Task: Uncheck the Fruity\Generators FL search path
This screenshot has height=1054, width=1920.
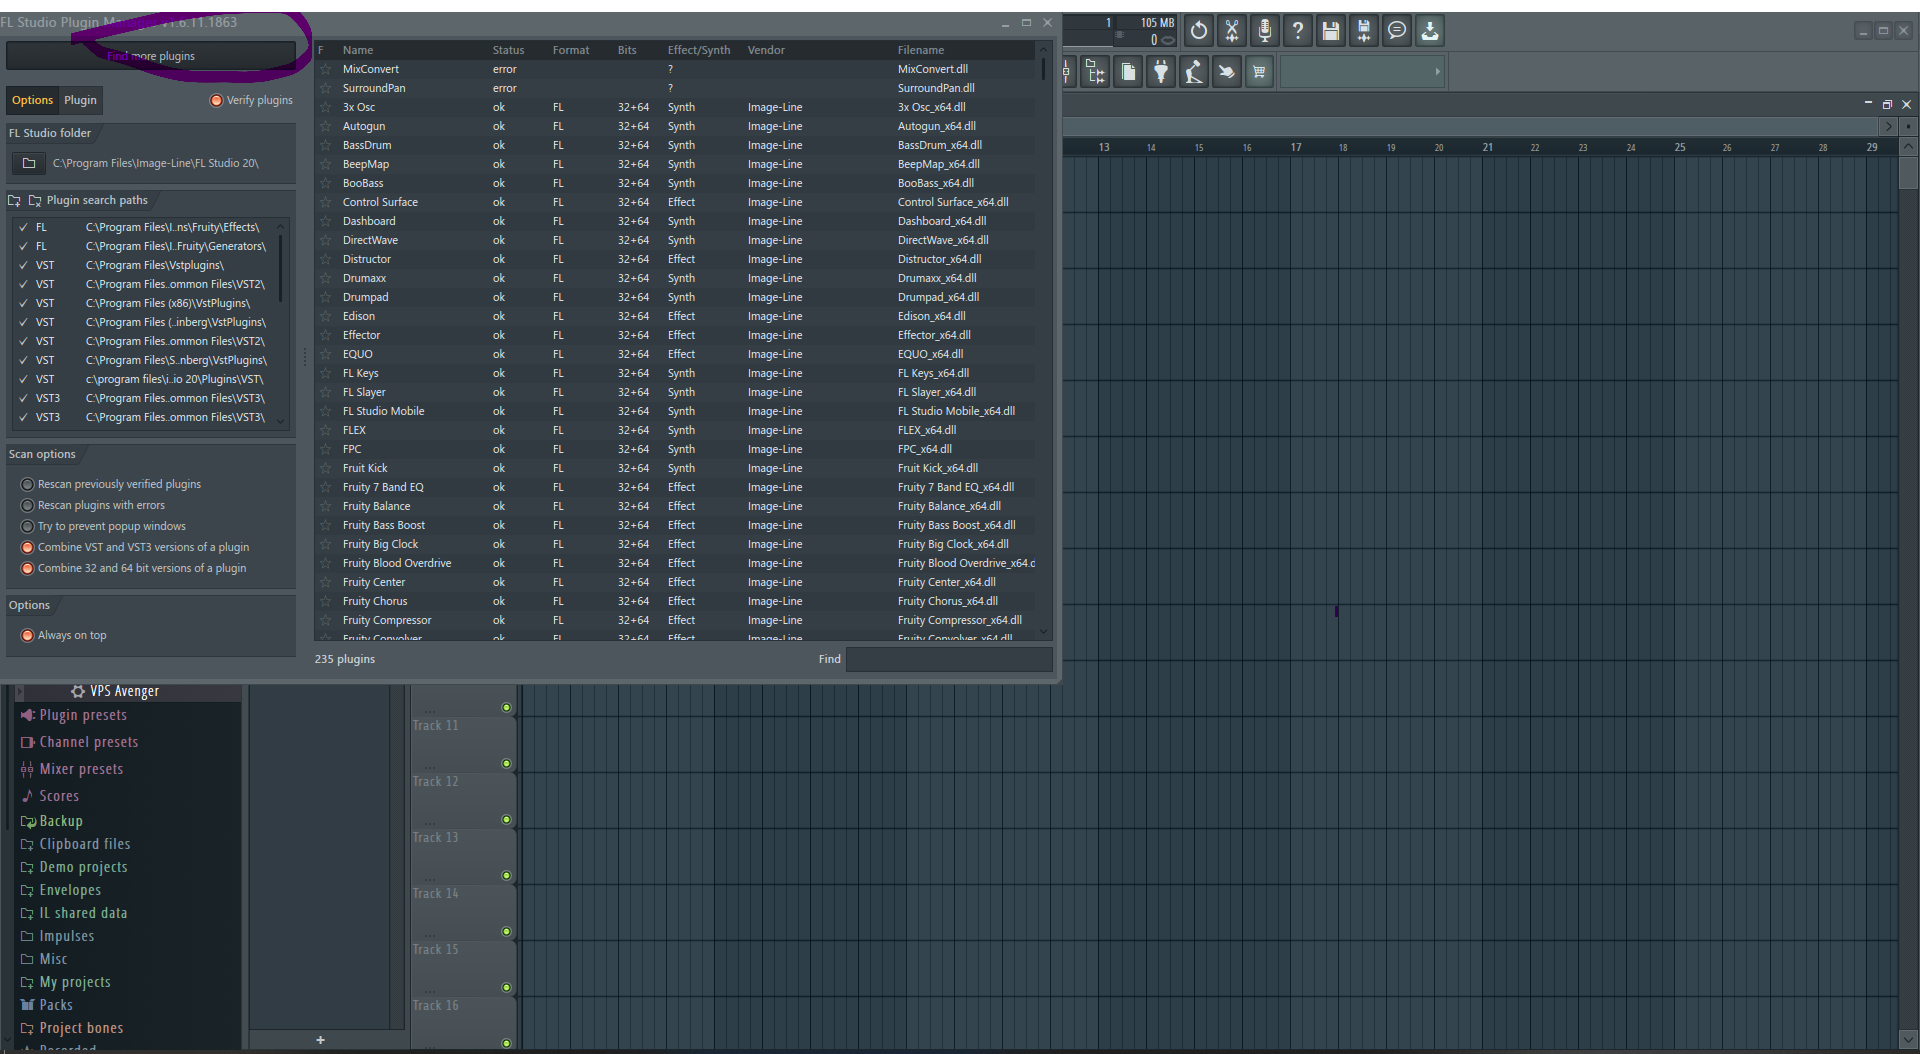Action: [x=23, y=246]
